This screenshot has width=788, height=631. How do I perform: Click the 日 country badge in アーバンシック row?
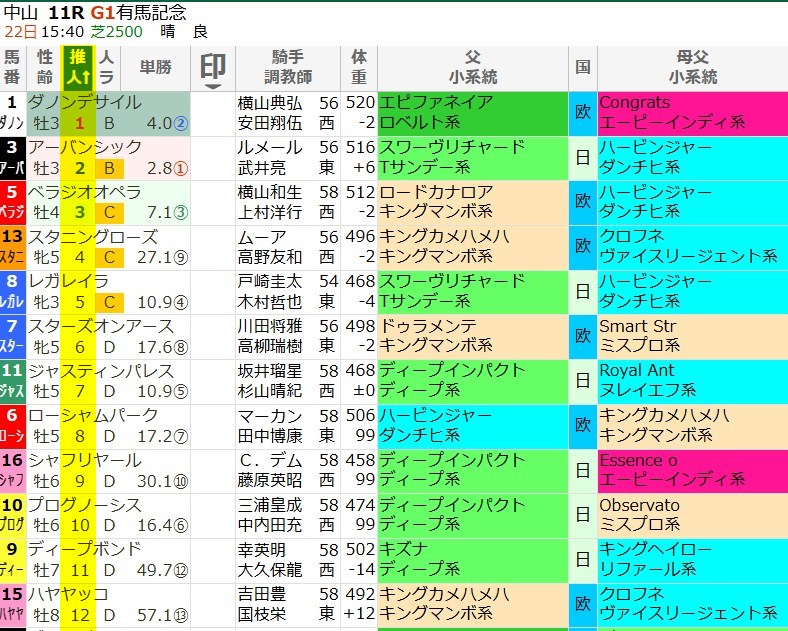[582, 157]
